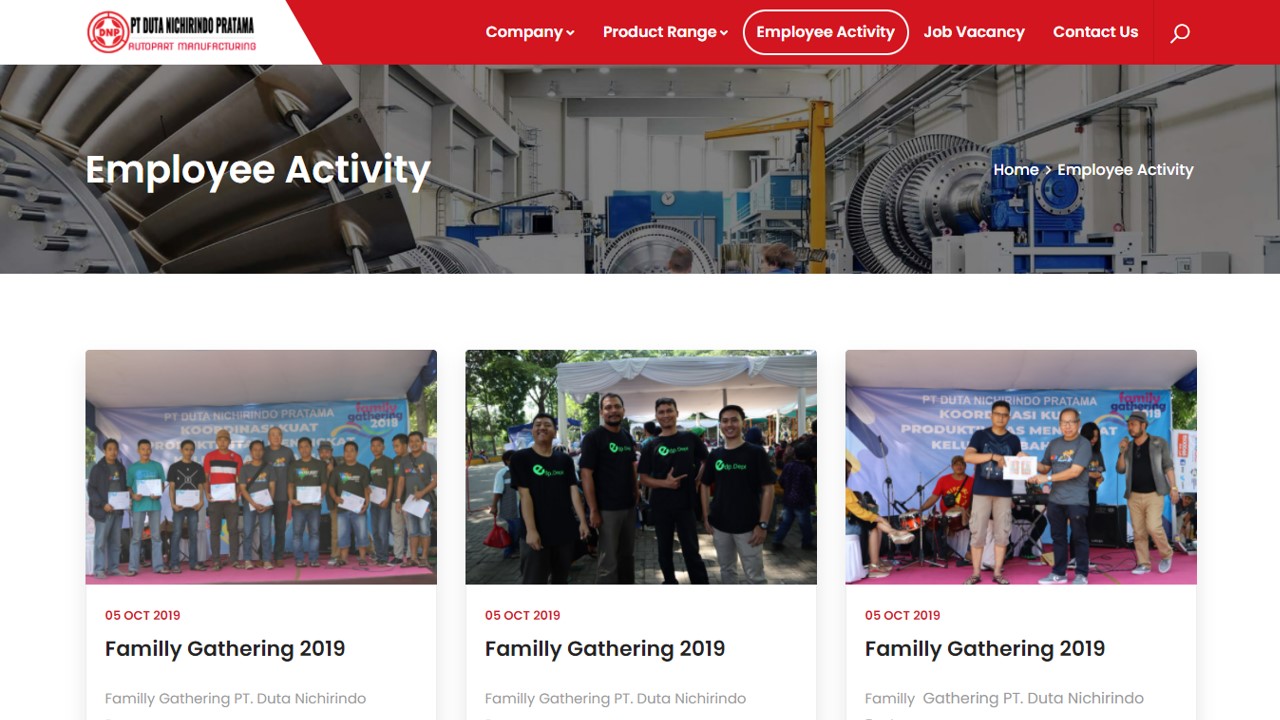Expand the Company menu chevron
The width and height of the screenshot is (1280, 720).
(570, 33)
